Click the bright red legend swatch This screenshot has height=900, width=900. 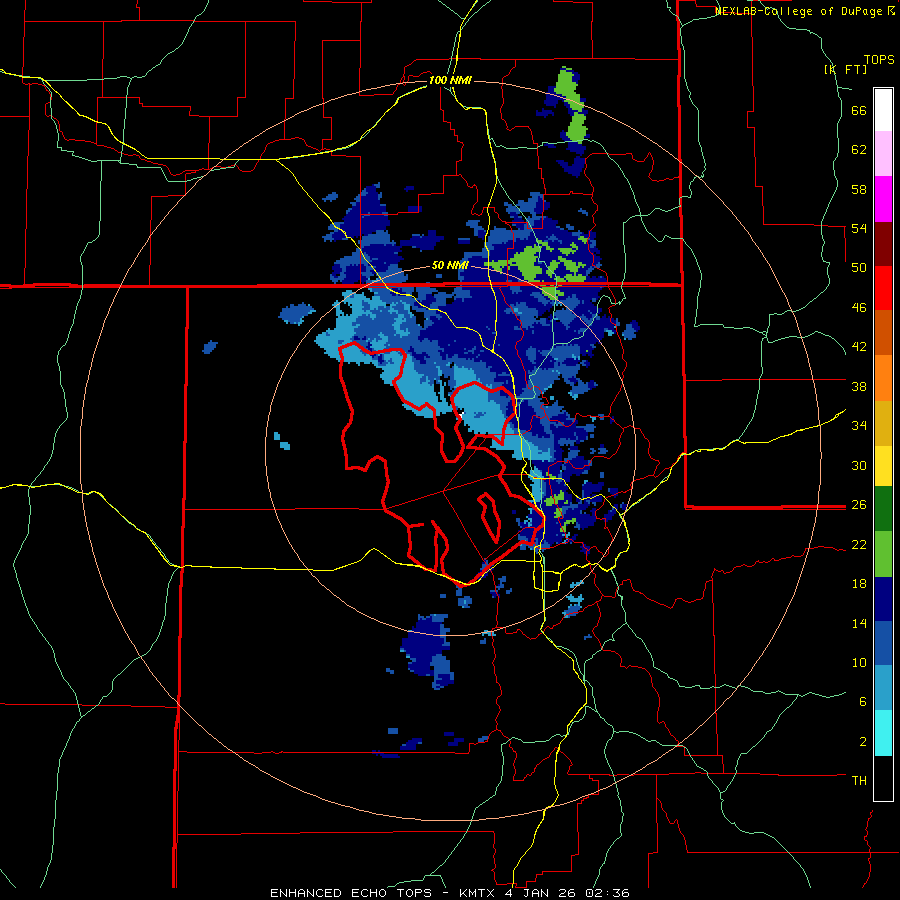click(883, 288)
